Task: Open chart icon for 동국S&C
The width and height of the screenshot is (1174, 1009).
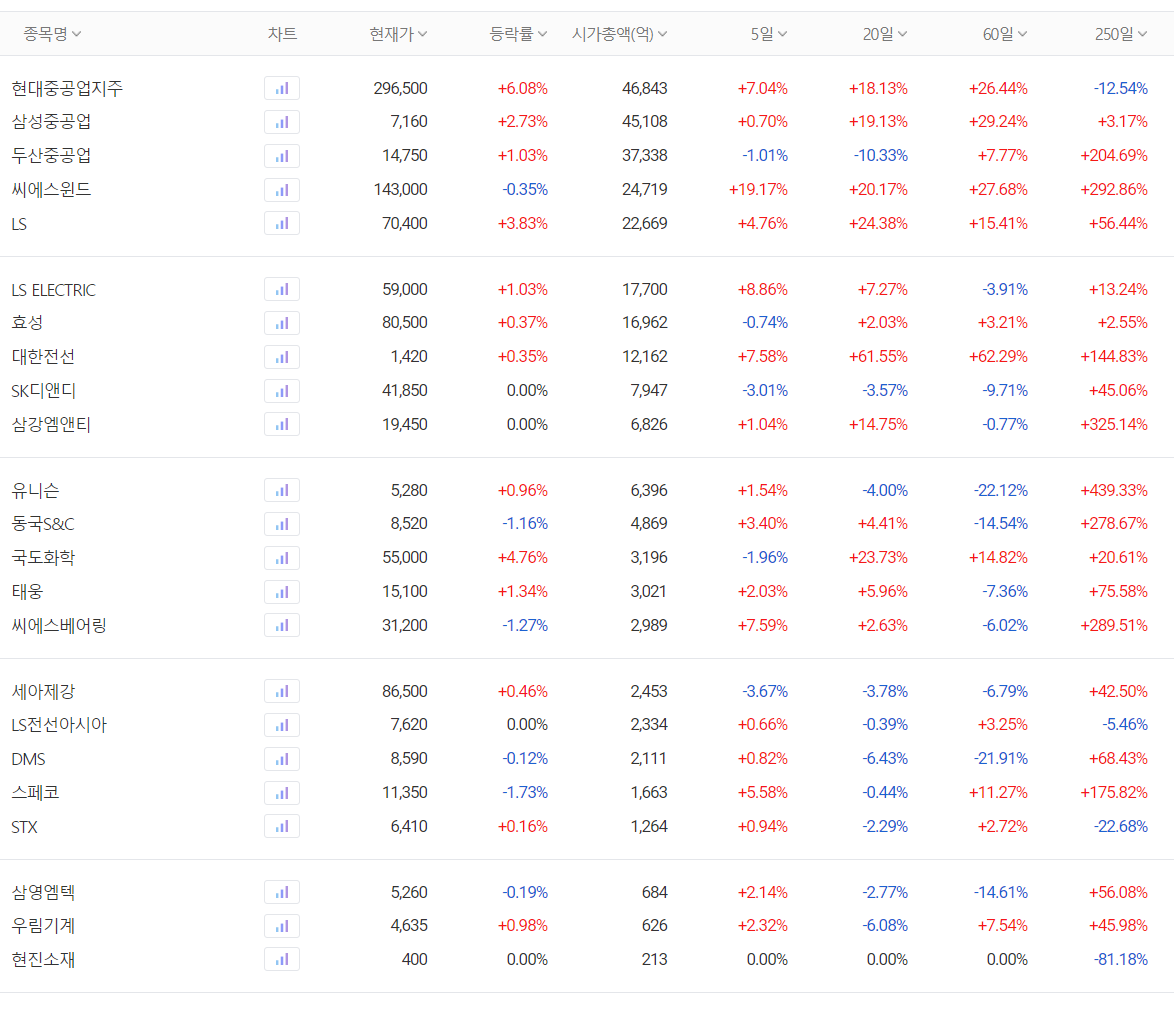Action: tap(282, 524)
